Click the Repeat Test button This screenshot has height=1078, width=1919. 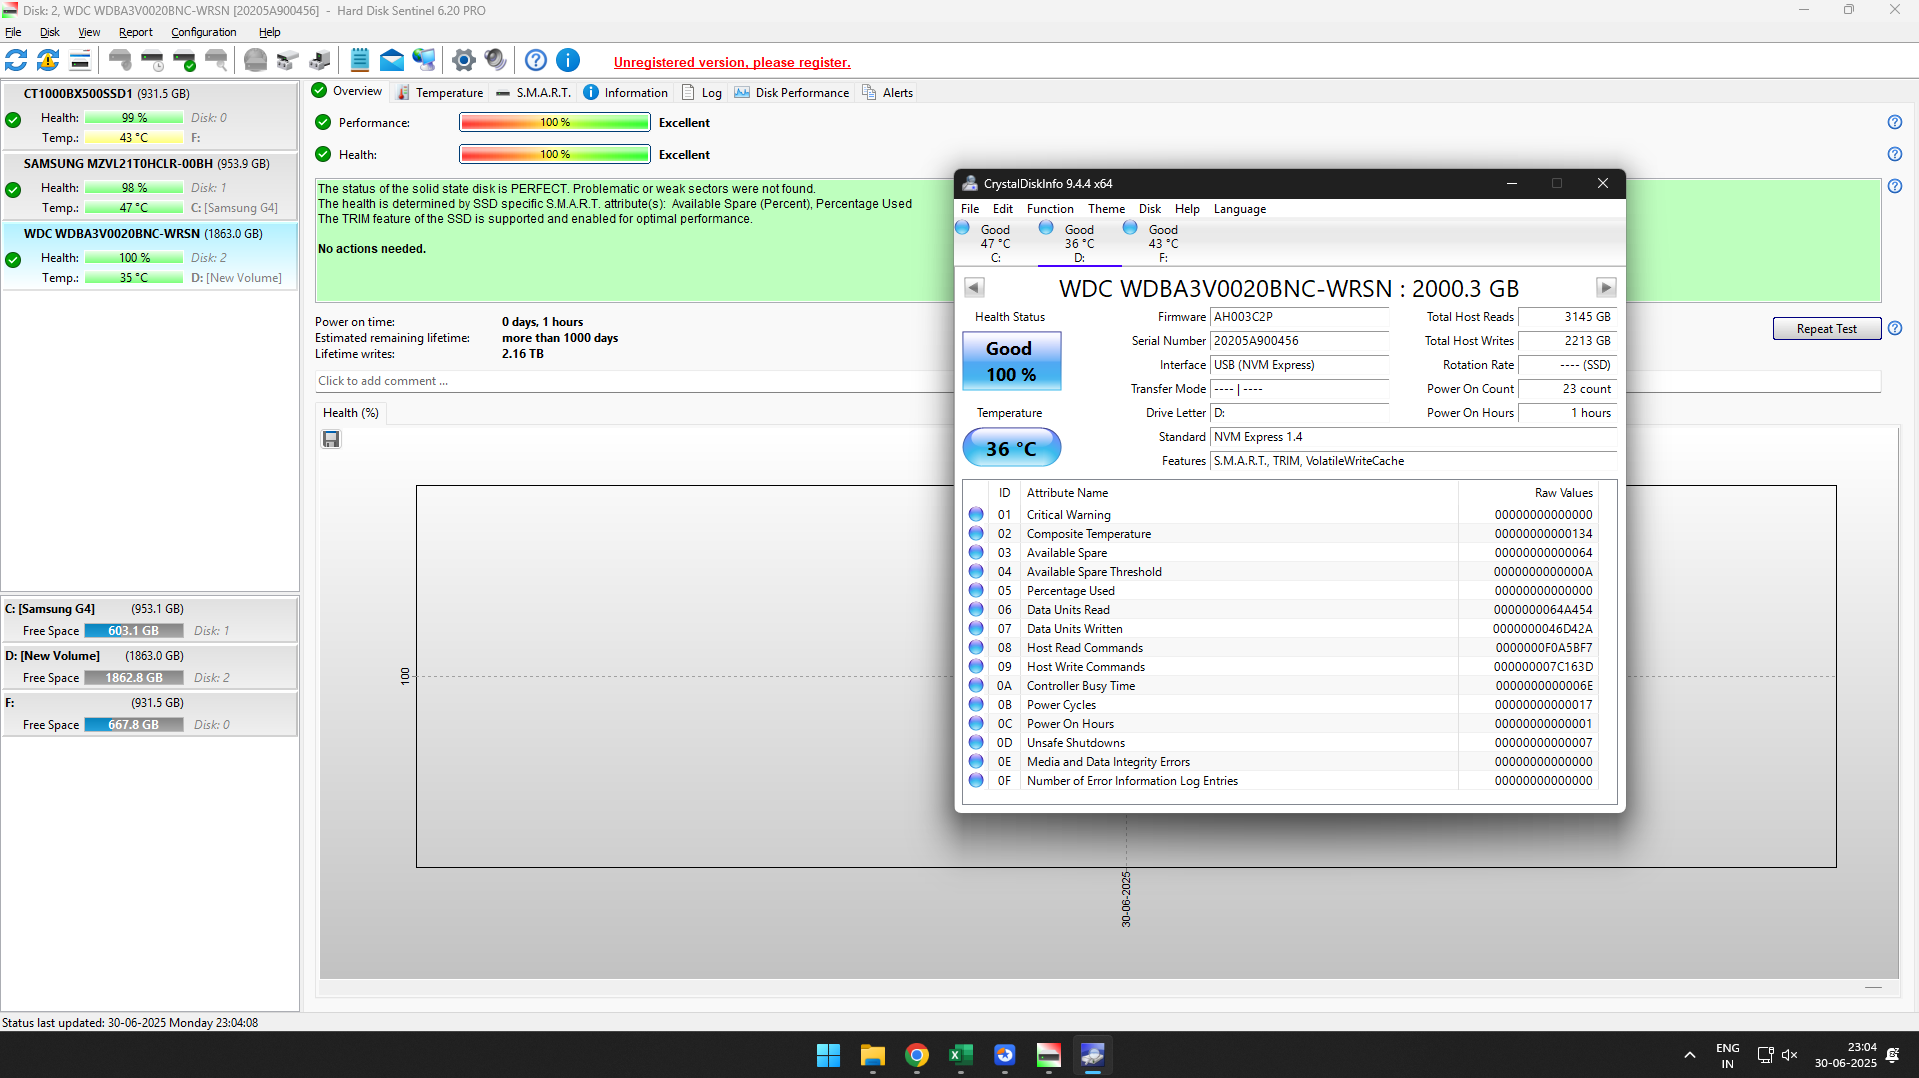tap(1825, 329)
